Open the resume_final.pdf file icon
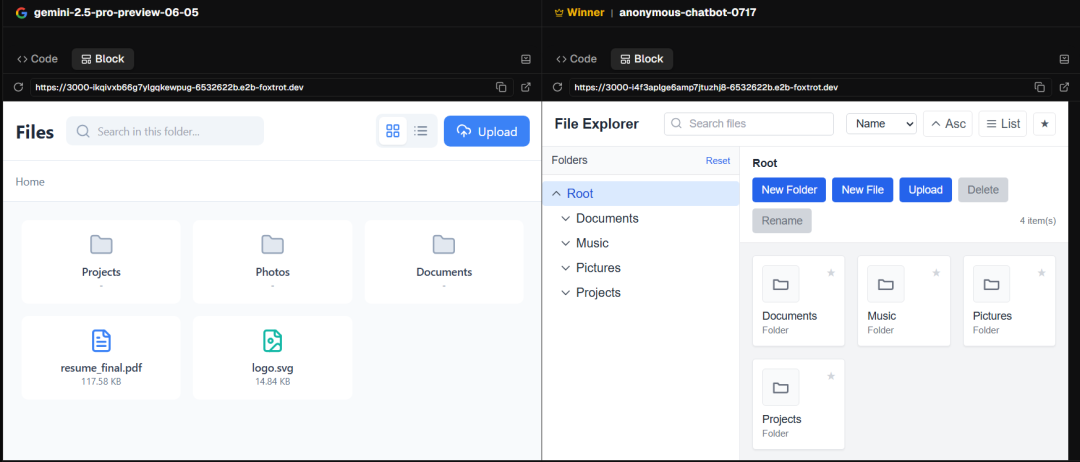This screenshot has width=1080, height=462. (x=101, y=341)
